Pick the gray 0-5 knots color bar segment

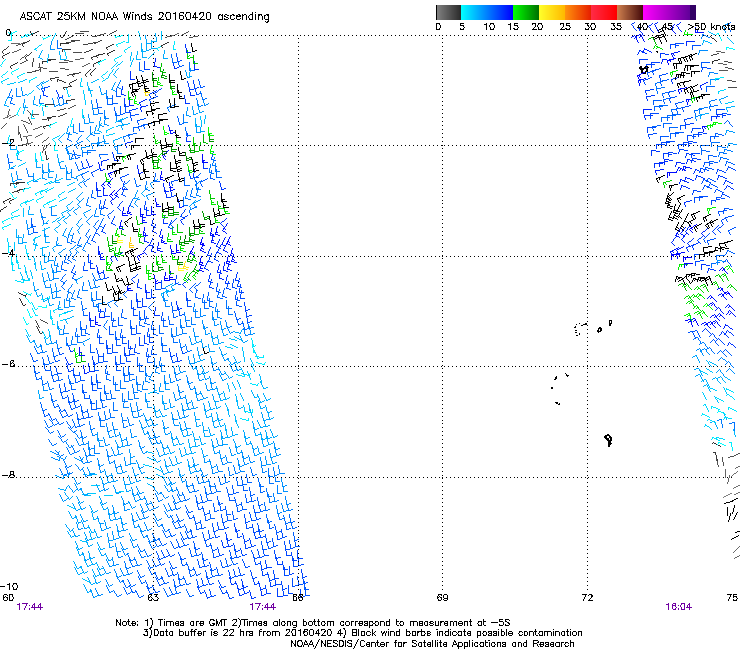coord(448,12)
